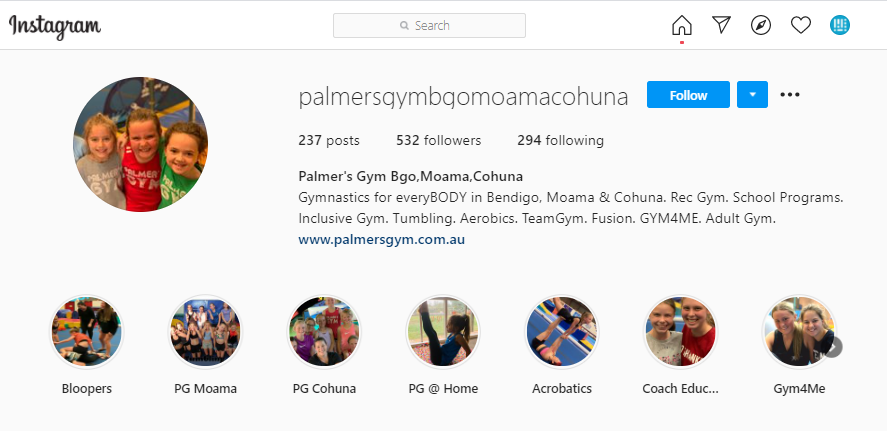Image resolution: width=887 pixels, height=431 pixels.
Task: Open the PG Moama highlight
Action: 205,331
